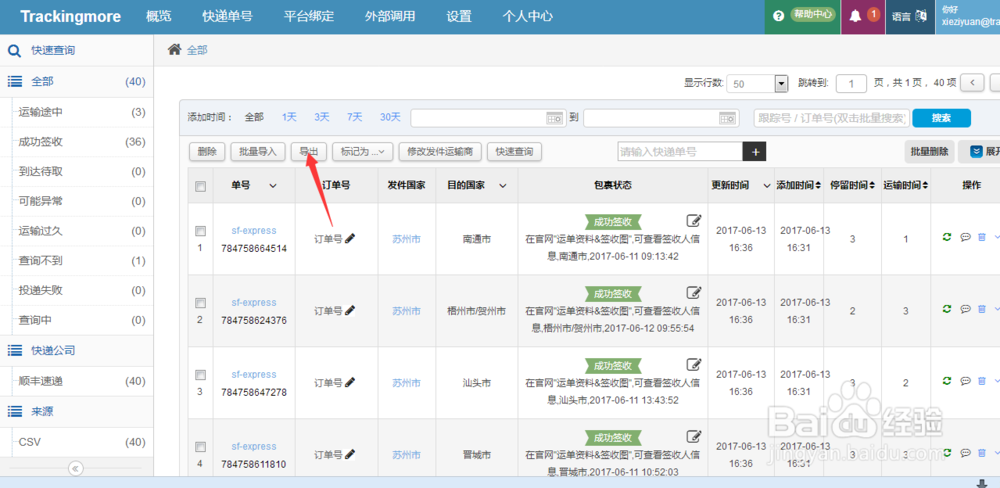Image resolution: width=1000 pixels, height=488 pixels.
Task: Click the 导出 export button
Action: (x=309, y=152)
